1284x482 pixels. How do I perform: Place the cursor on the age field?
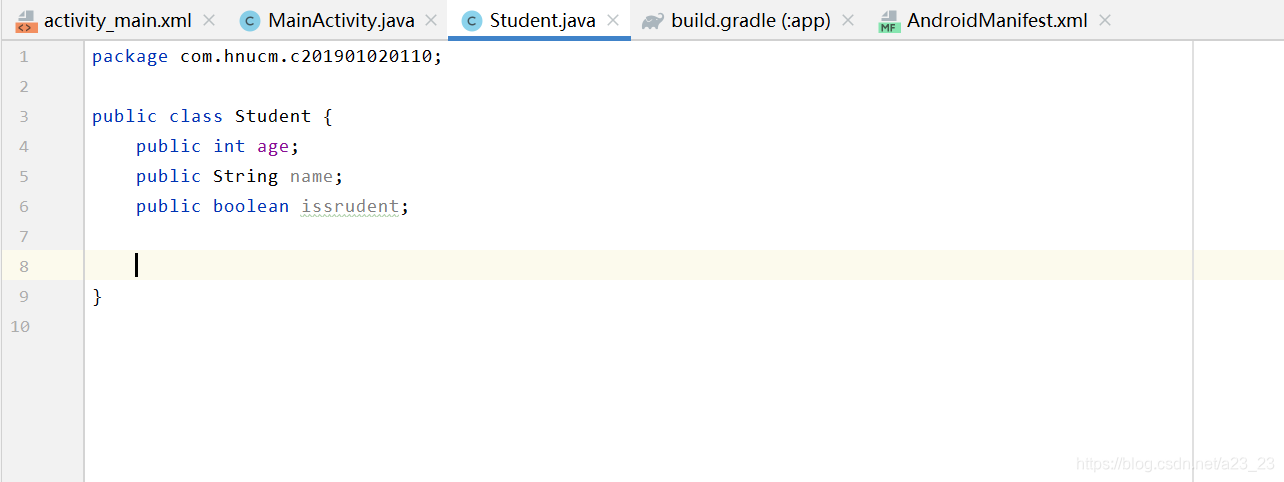(x=273, y=147)
